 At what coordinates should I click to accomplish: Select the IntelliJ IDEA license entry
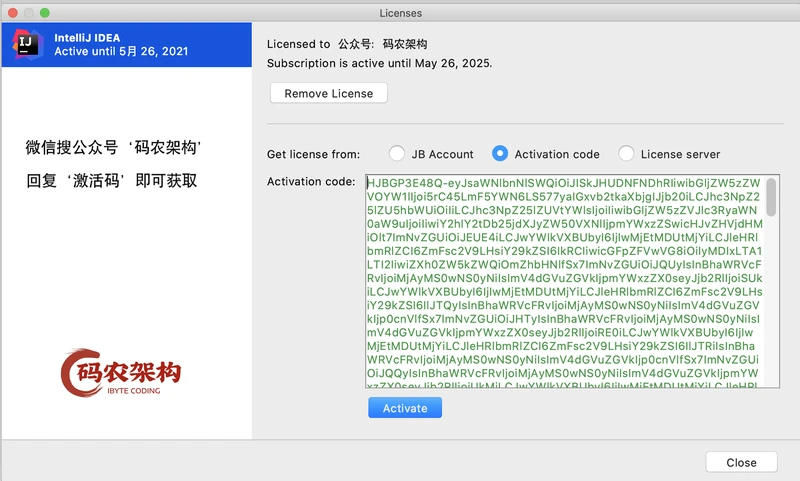click(x=126, y=44)
